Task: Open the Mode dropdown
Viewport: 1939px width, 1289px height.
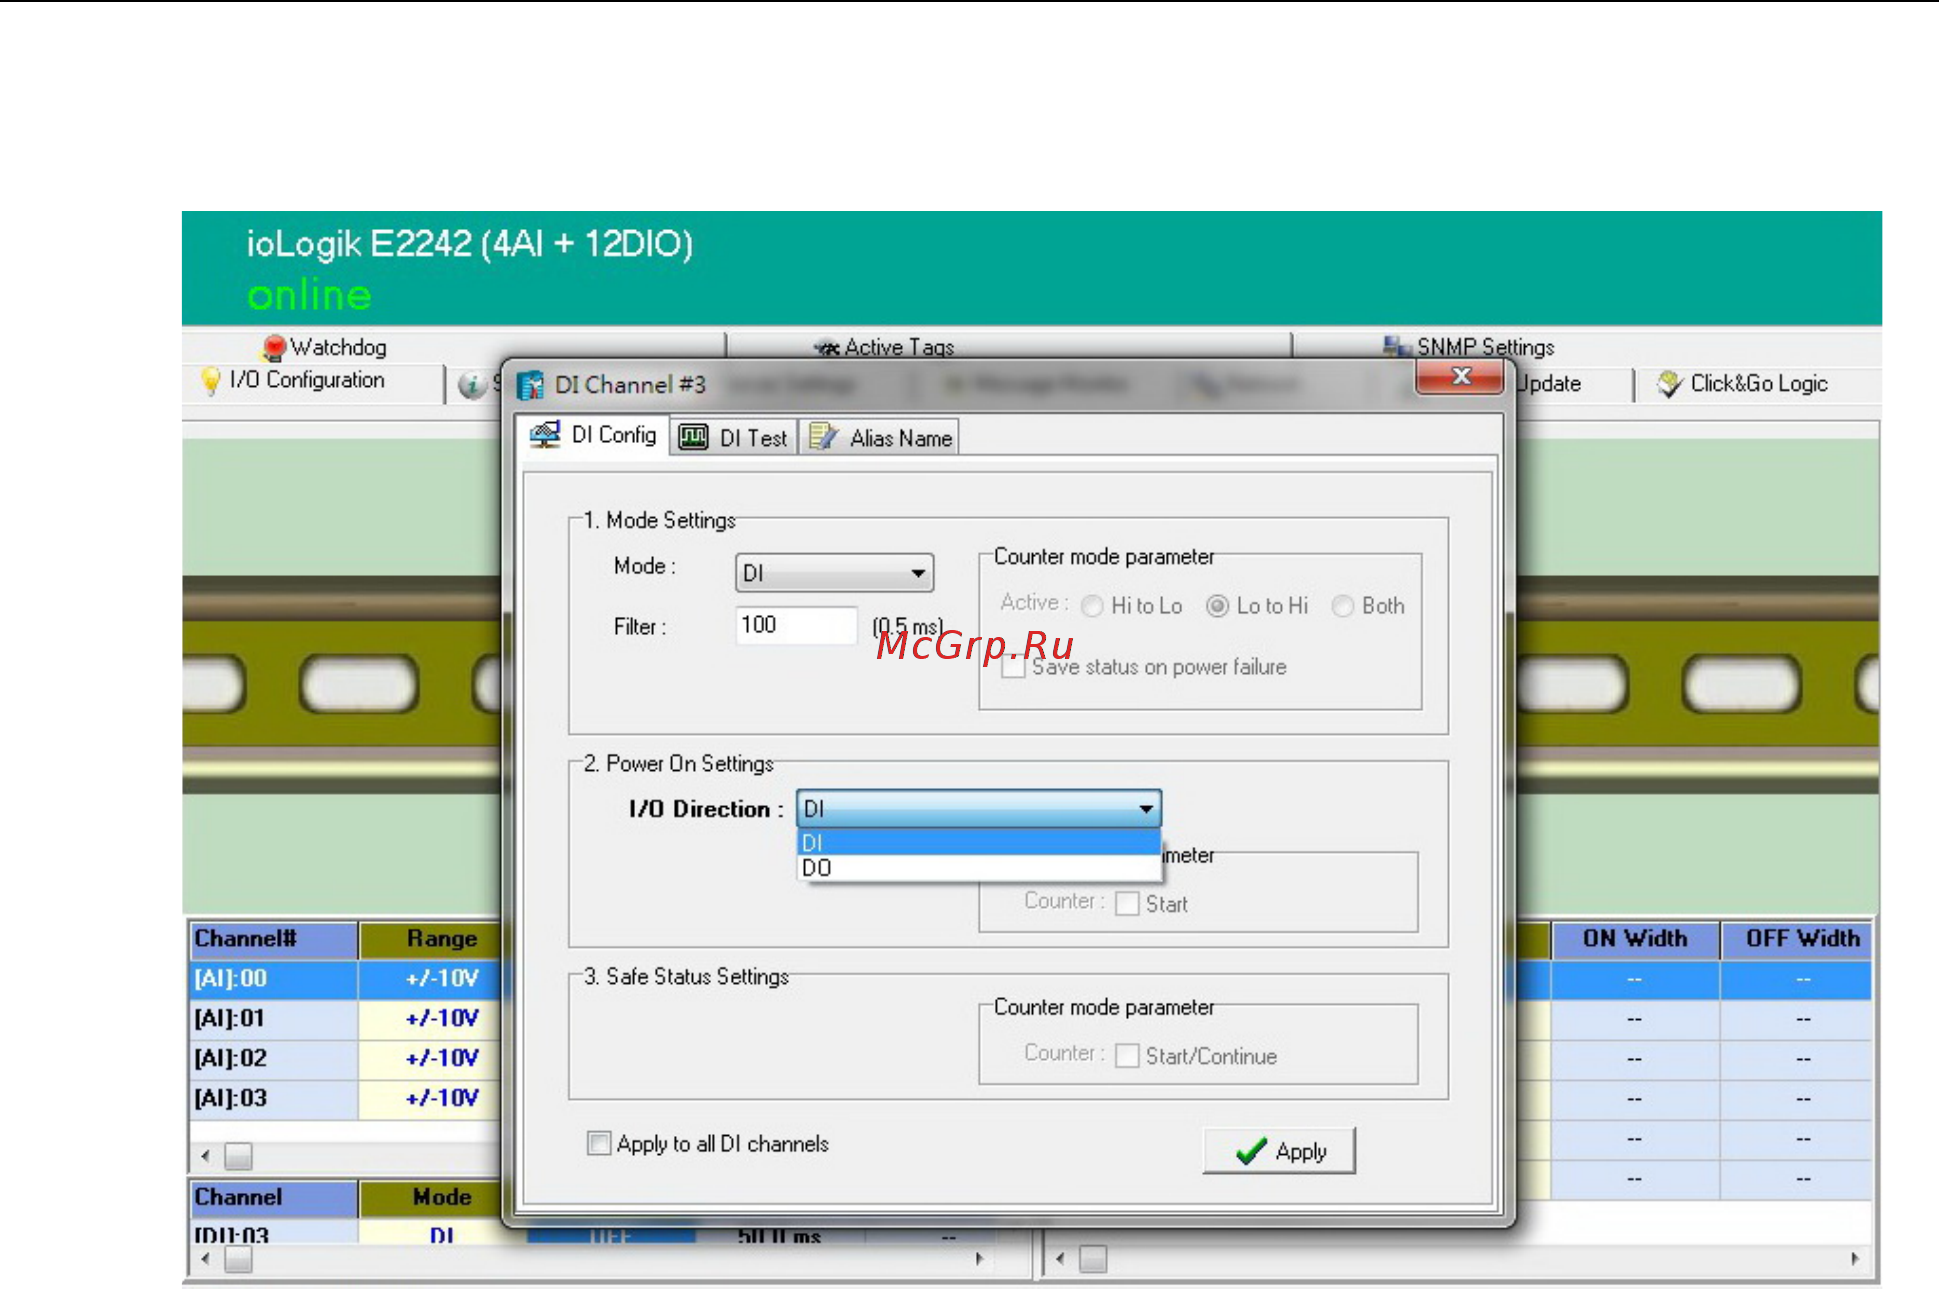Action: click(834, 573)
